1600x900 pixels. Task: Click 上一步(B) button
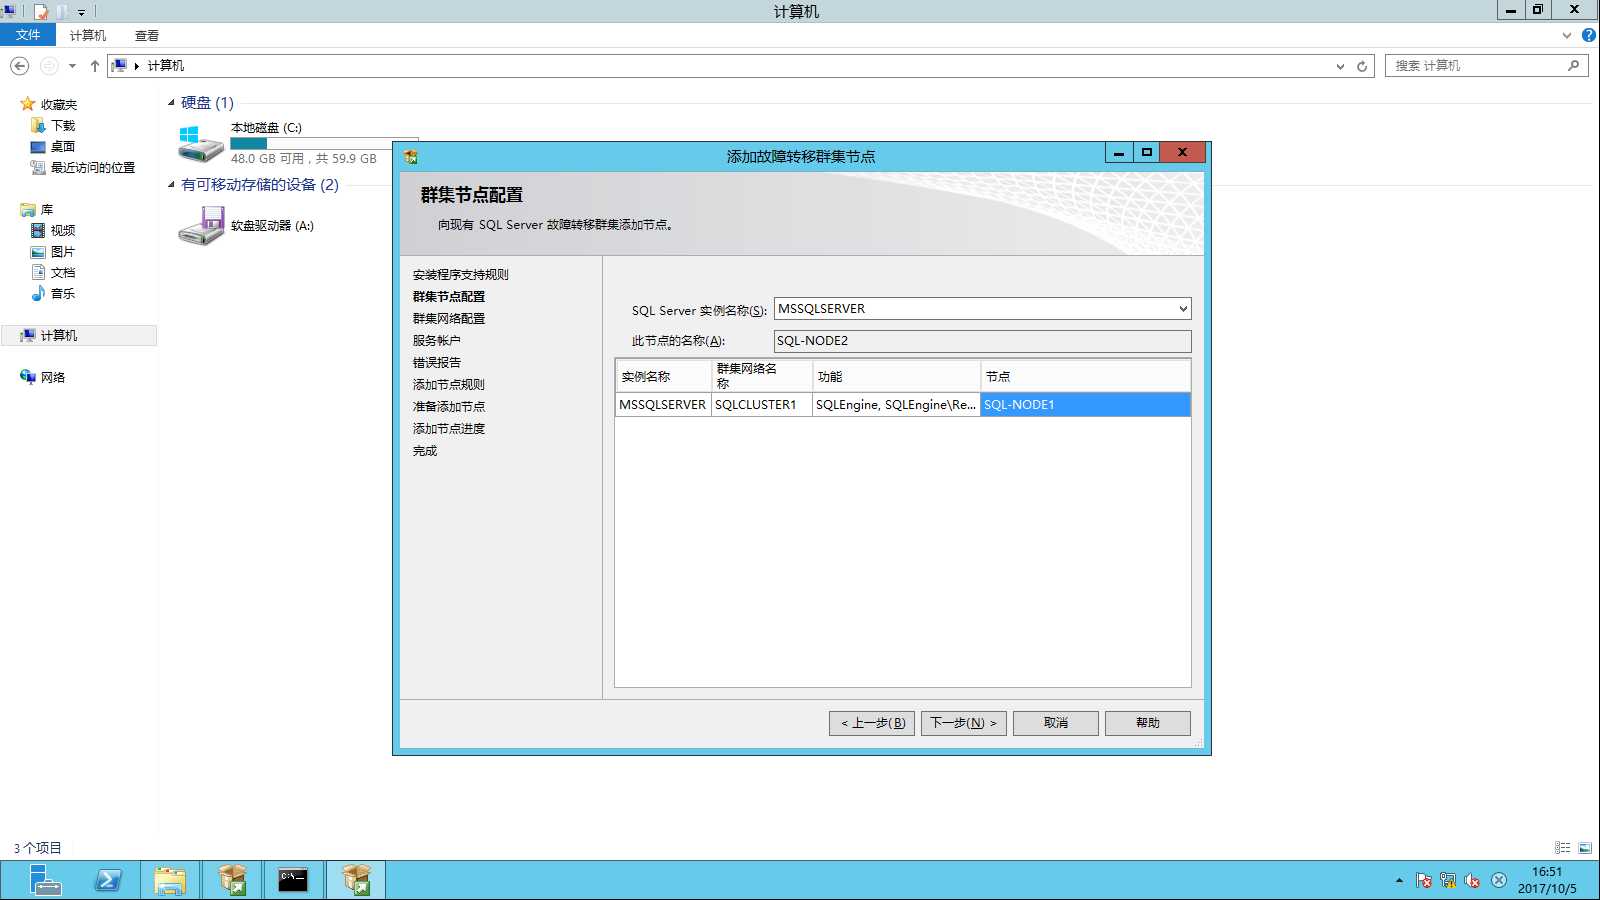pyautogui.click(x=872, y=723)
